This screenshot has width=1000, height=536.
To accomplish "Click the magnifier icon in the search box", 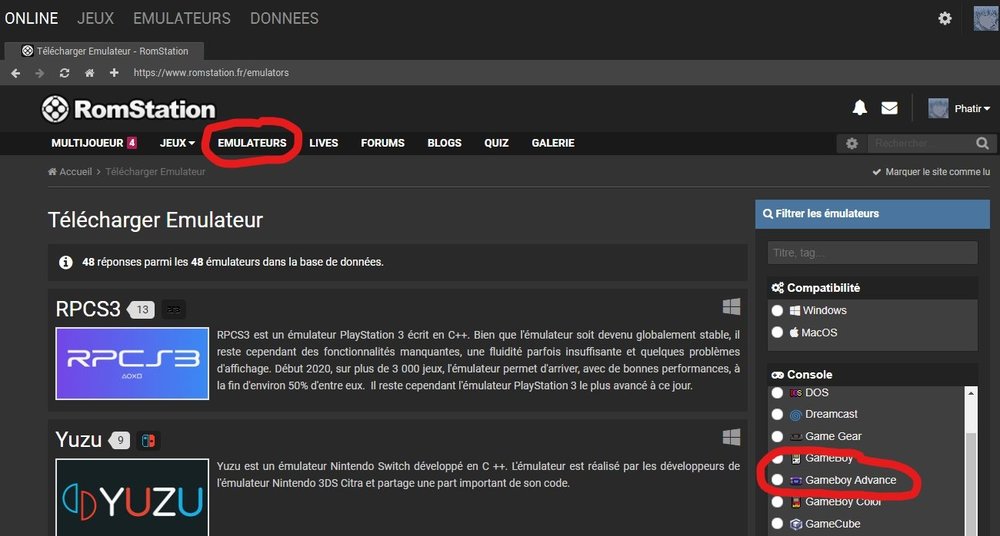I will coord(984,143).
